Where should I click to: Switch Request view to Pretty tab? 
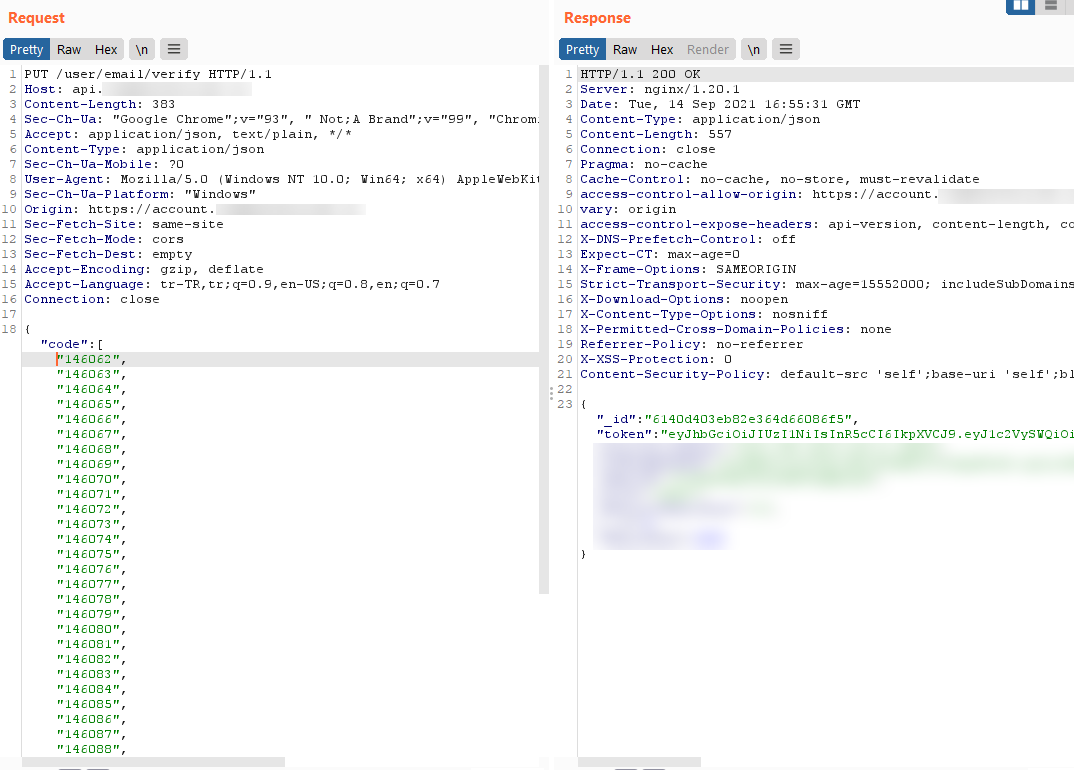(27, 49)
